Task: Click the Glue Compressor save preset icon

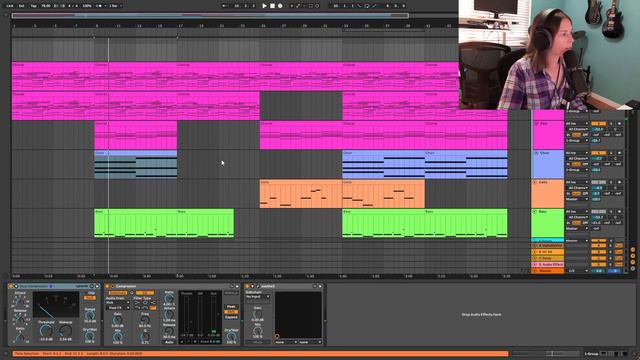Action: click(97, 287)
